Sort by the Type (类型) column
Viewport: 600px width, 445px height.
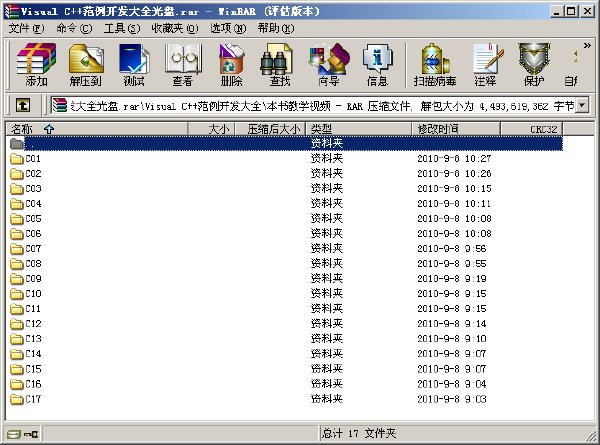[x=359, y=129]
